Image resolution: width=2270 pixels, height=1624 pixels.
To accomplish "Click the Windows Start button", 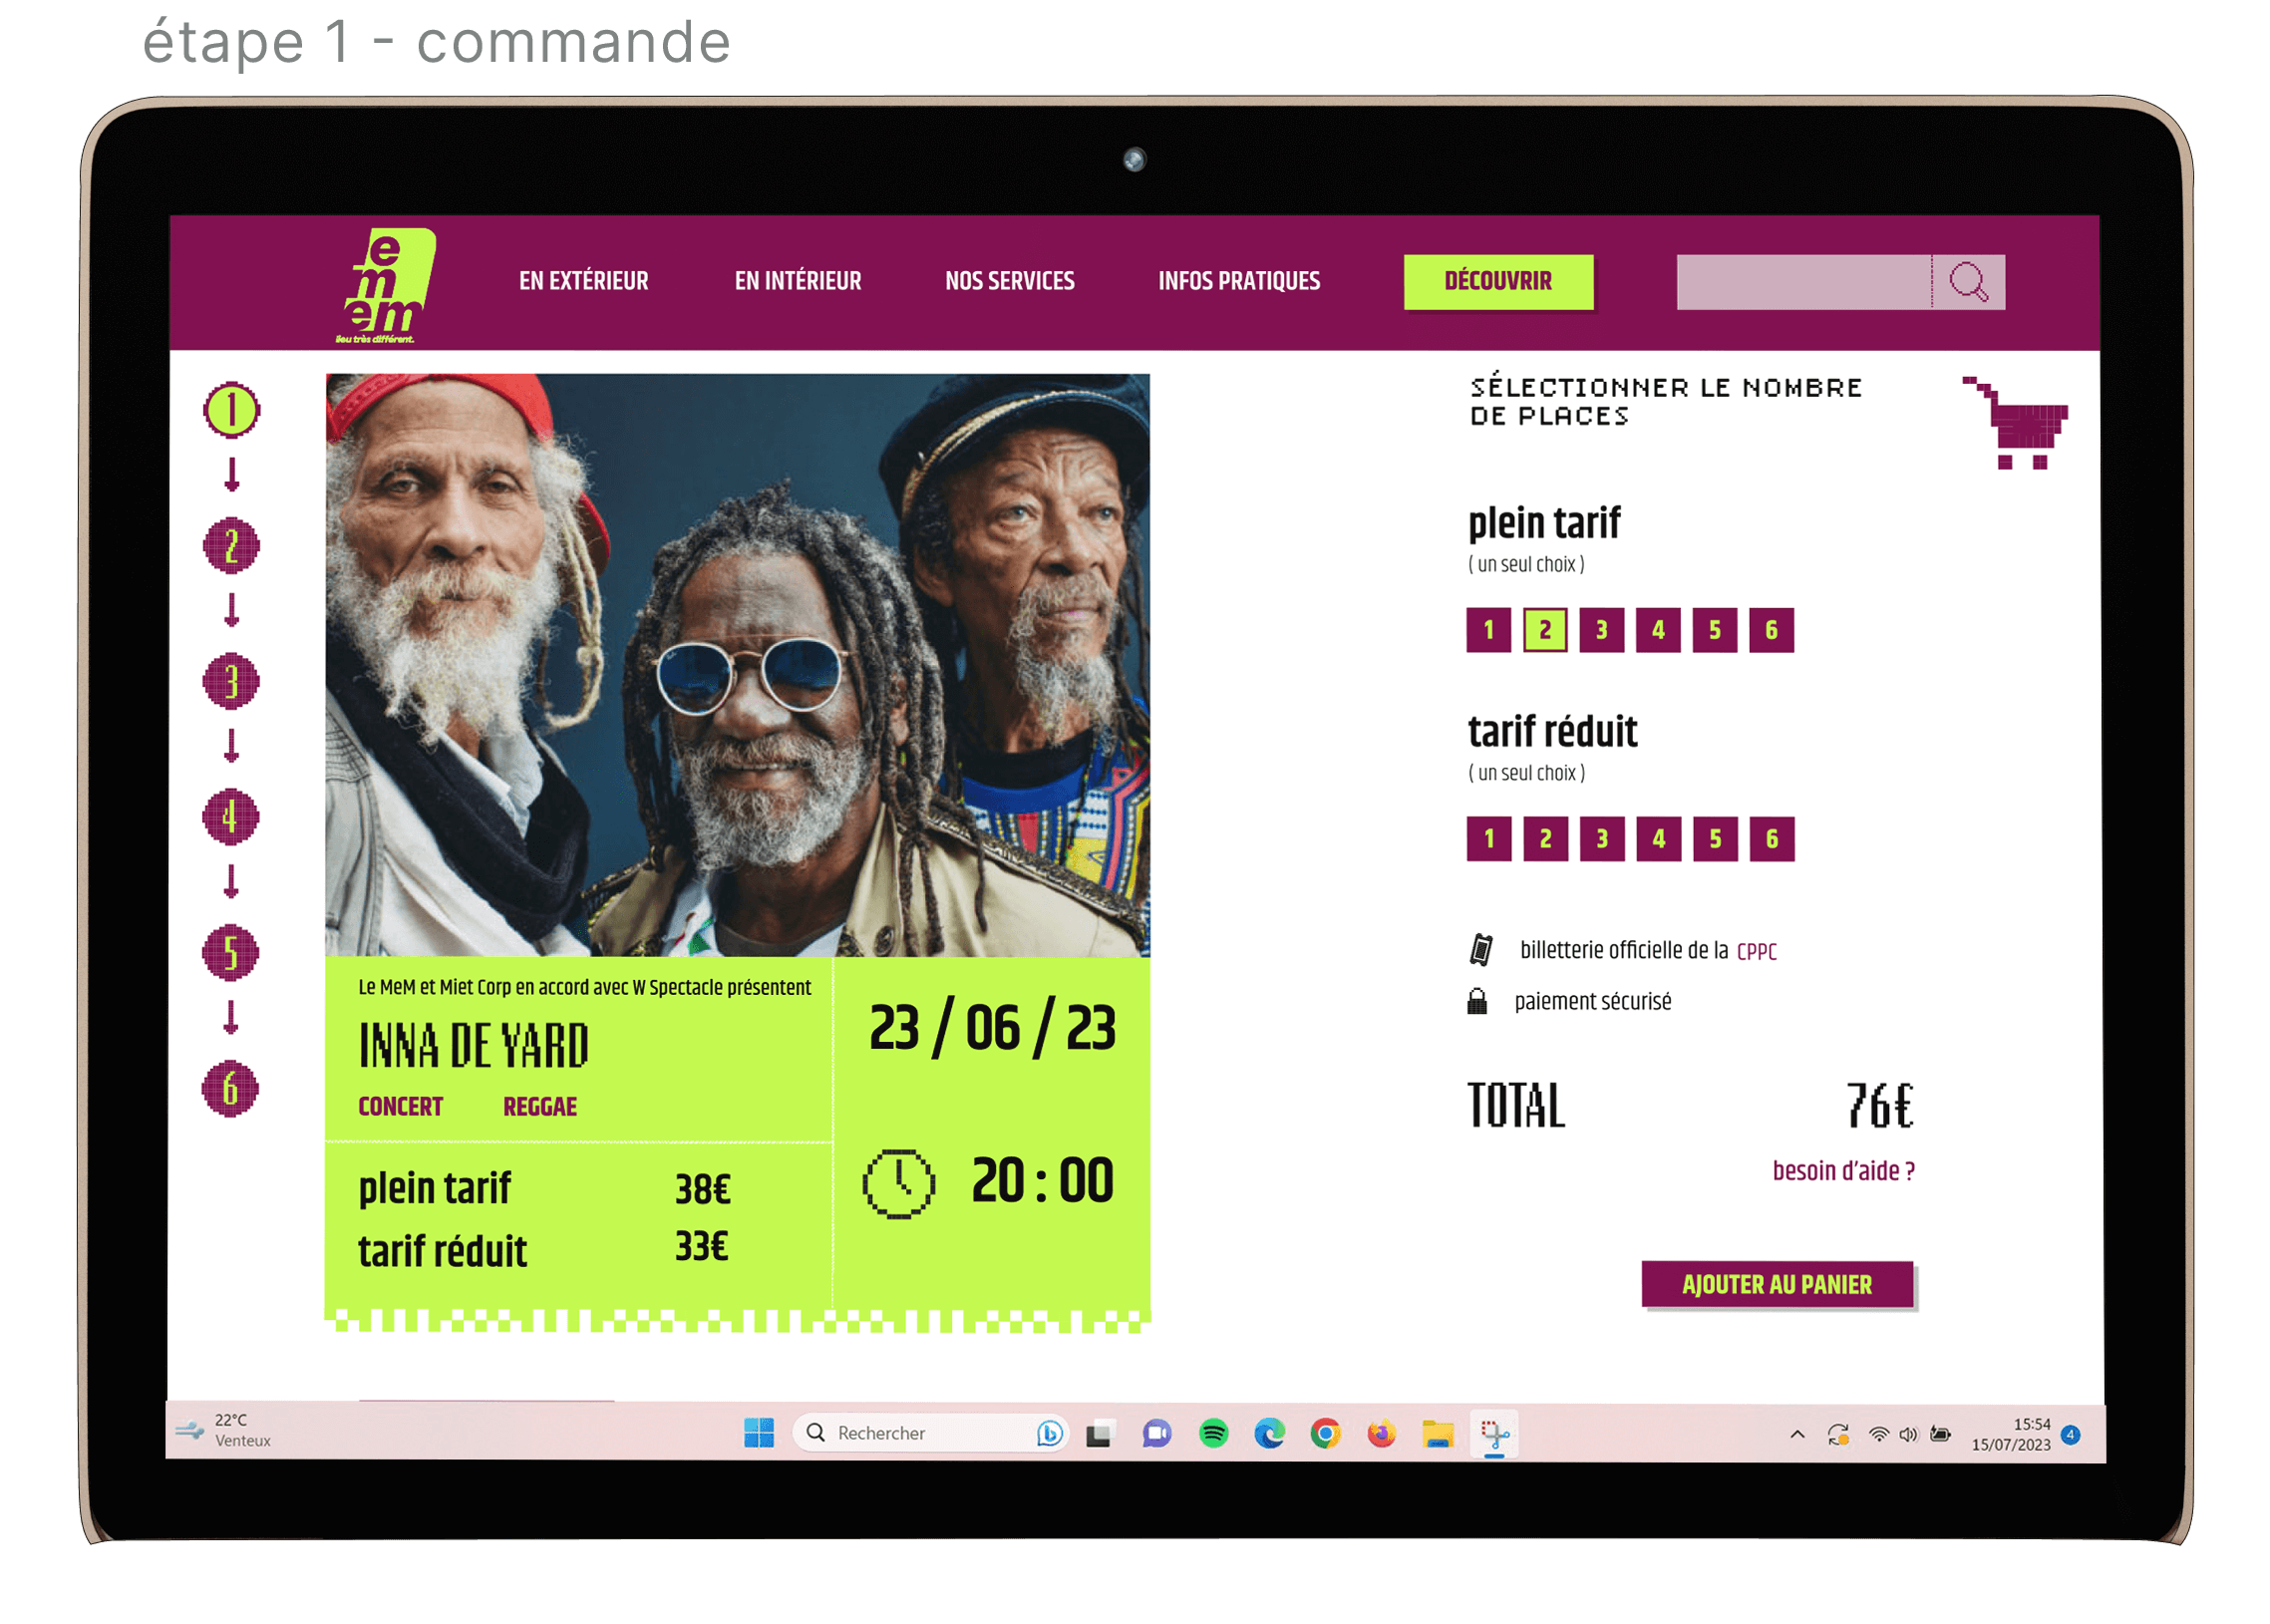I will 758,1433.
